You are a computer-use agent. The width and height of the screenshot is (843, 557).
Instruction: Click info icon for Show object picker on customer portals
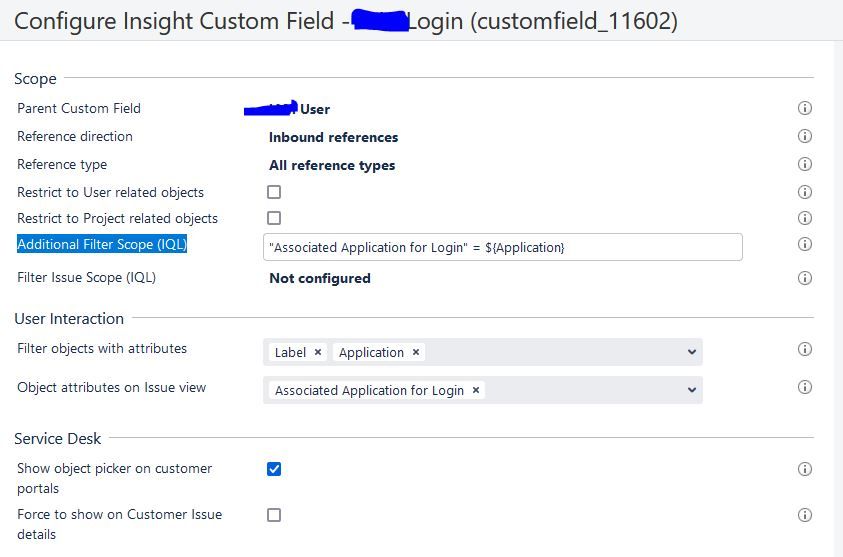804,469
